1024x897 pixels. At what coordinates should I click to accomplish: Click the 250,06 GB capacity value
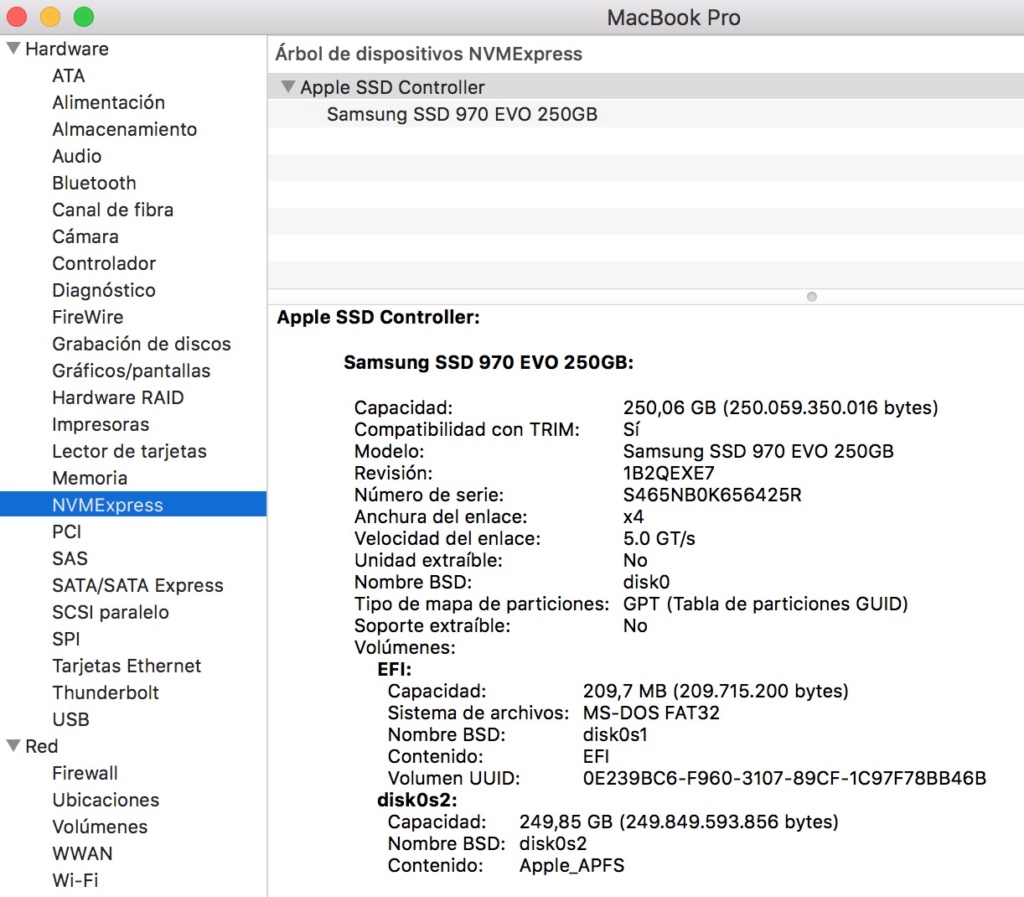(780, 407)
